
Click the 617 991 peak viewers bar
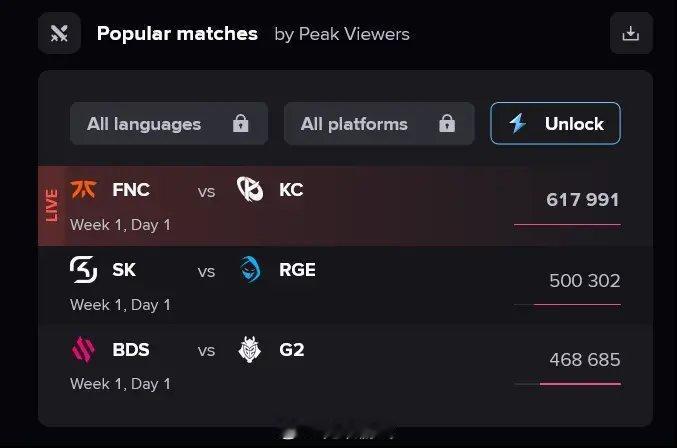coord(567,224)
